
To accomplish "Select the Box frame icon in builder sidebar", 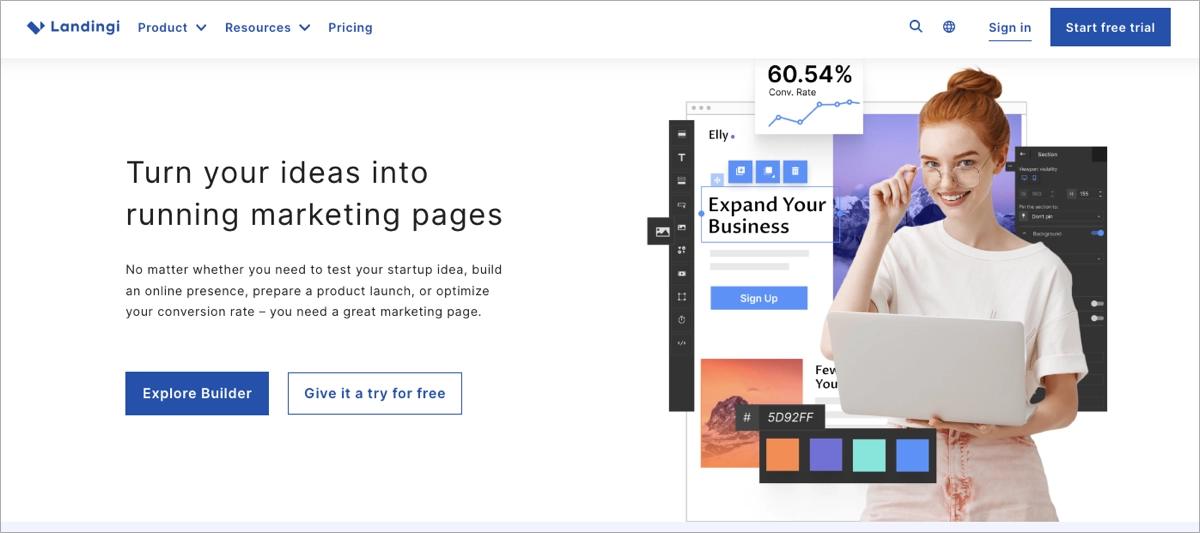I will click(x=682, y=296).
